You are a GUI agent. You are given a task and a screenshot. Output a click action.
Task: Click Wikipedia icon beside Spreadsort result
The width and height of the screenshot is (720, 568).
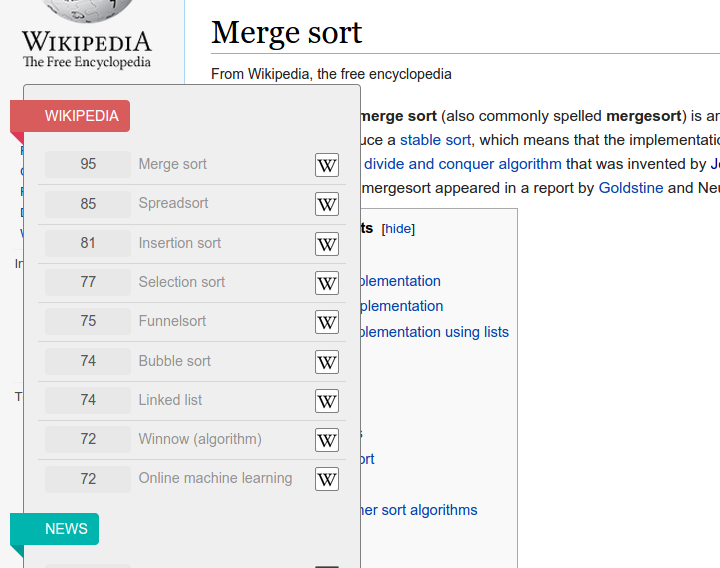point(327,204)
